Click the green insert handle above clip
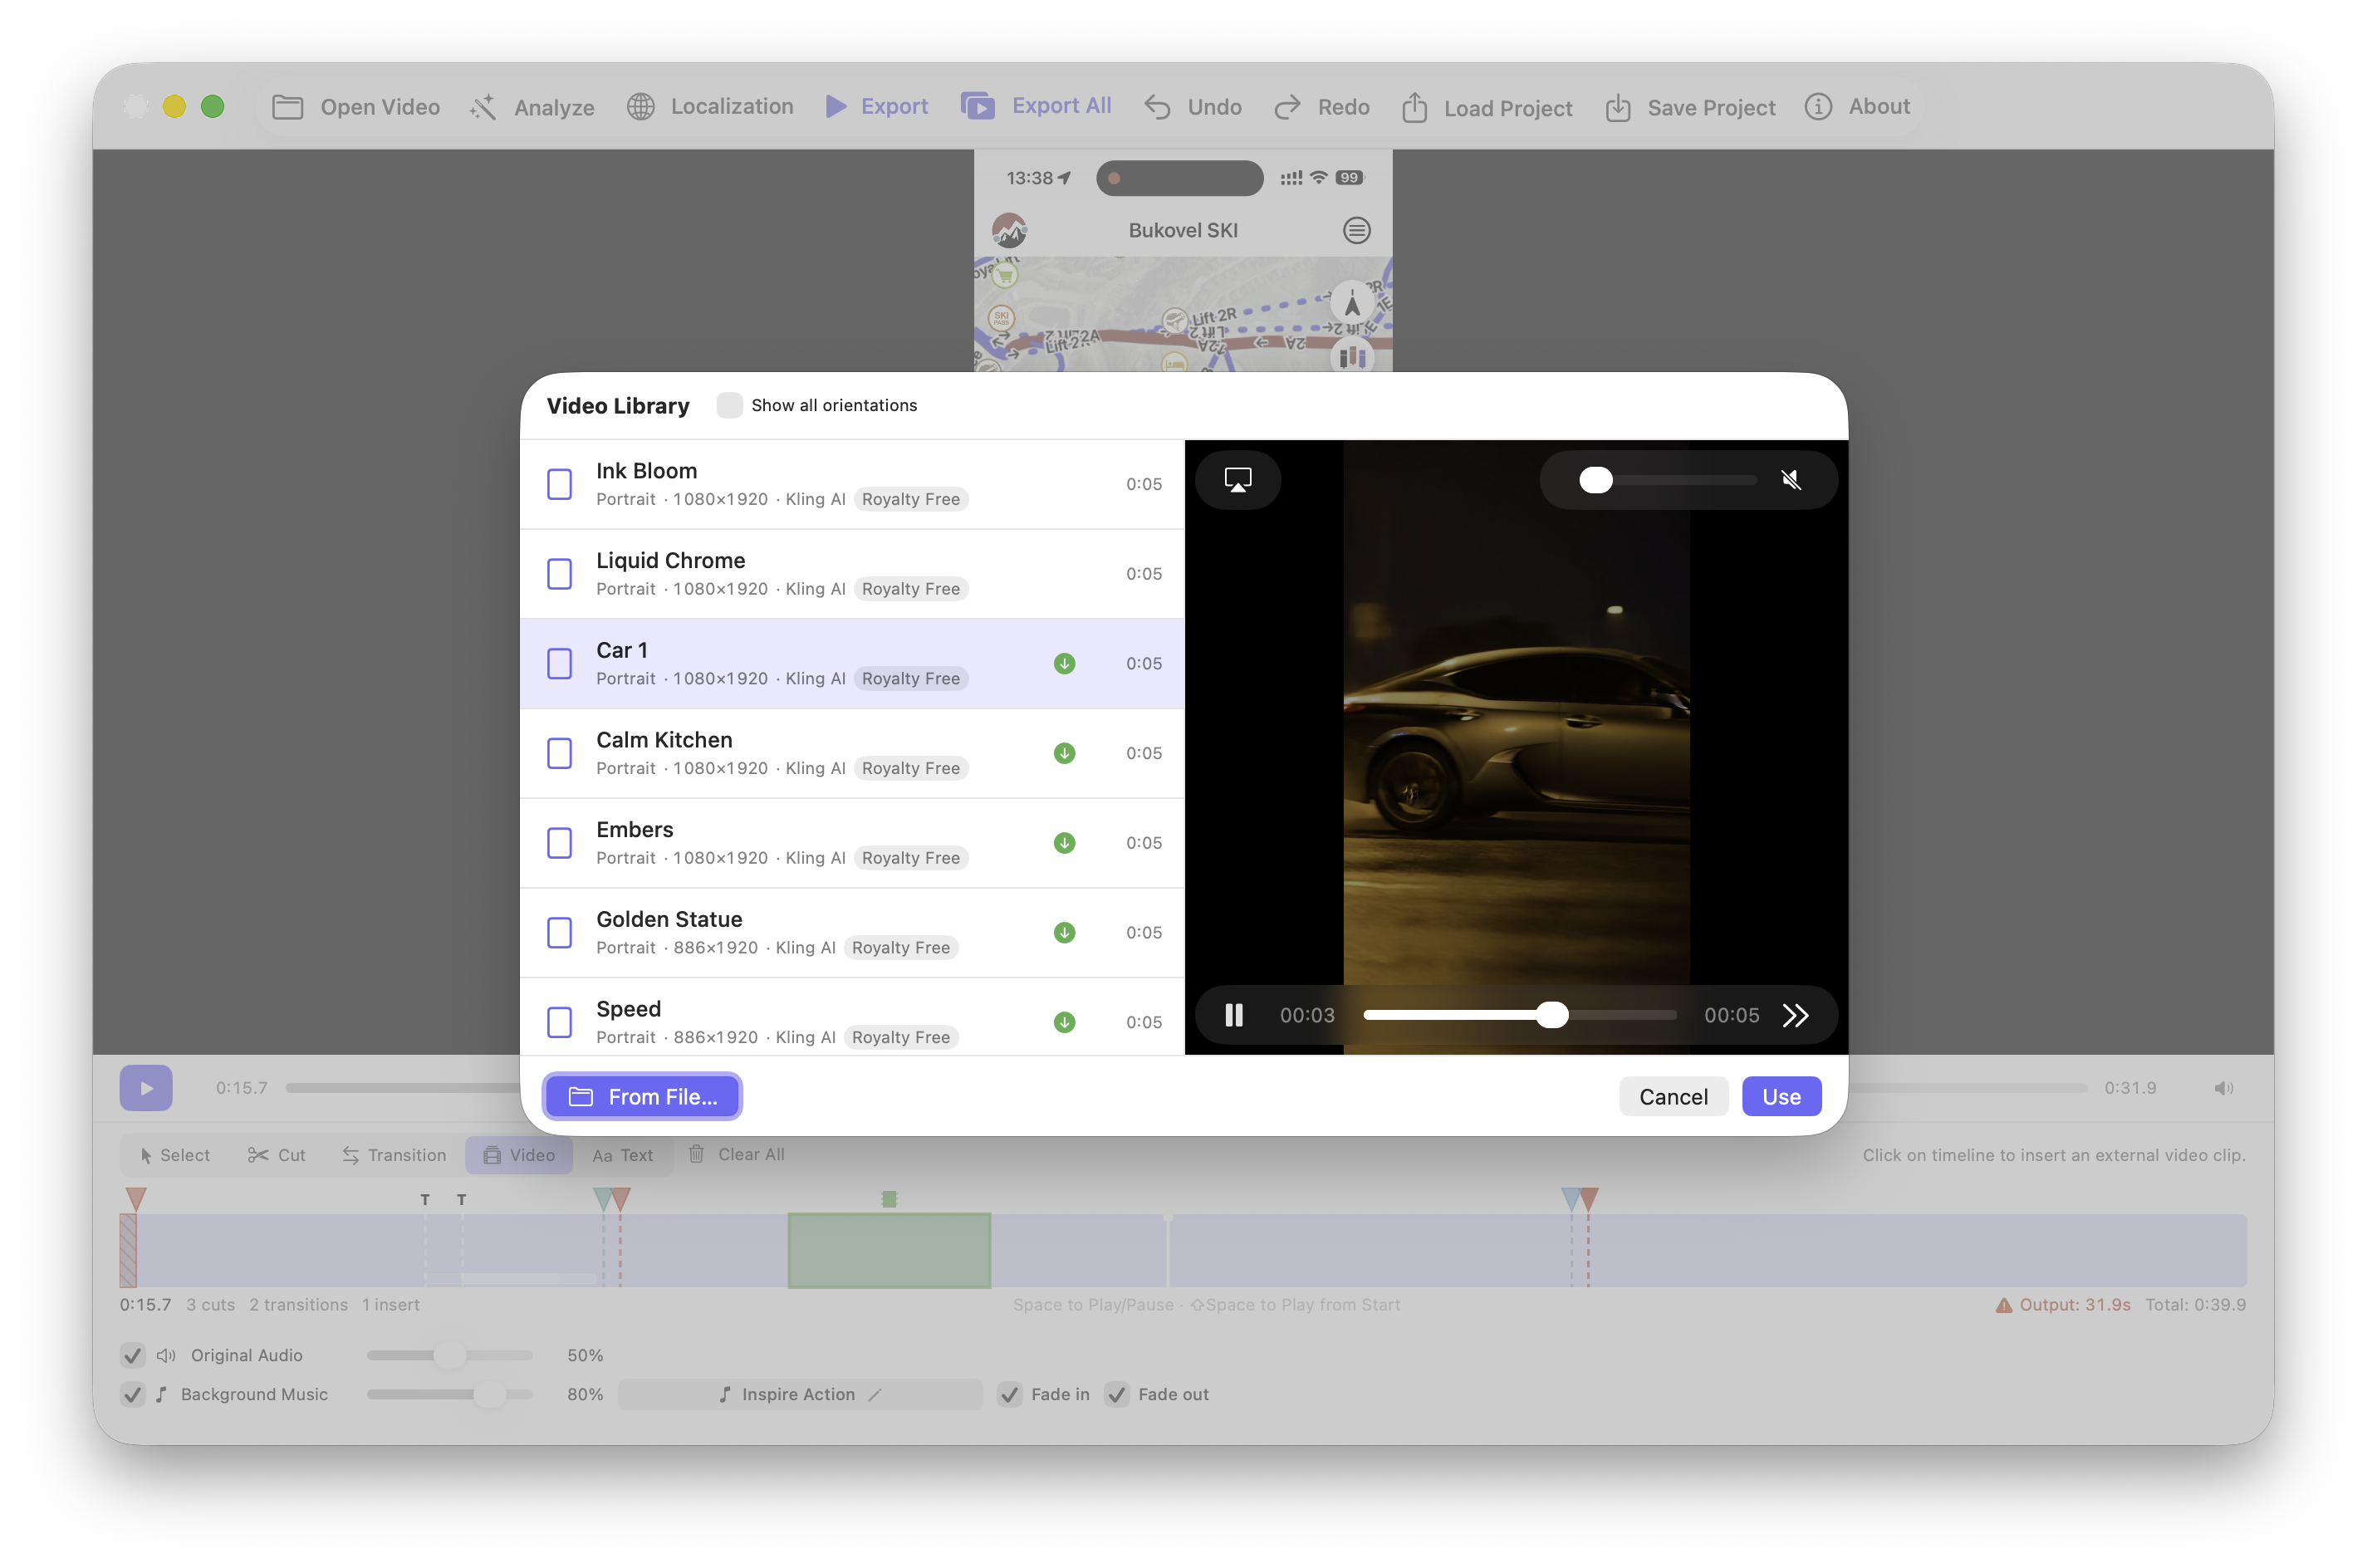This screenshot has width=2367, height=1568. coord(889,1198)
